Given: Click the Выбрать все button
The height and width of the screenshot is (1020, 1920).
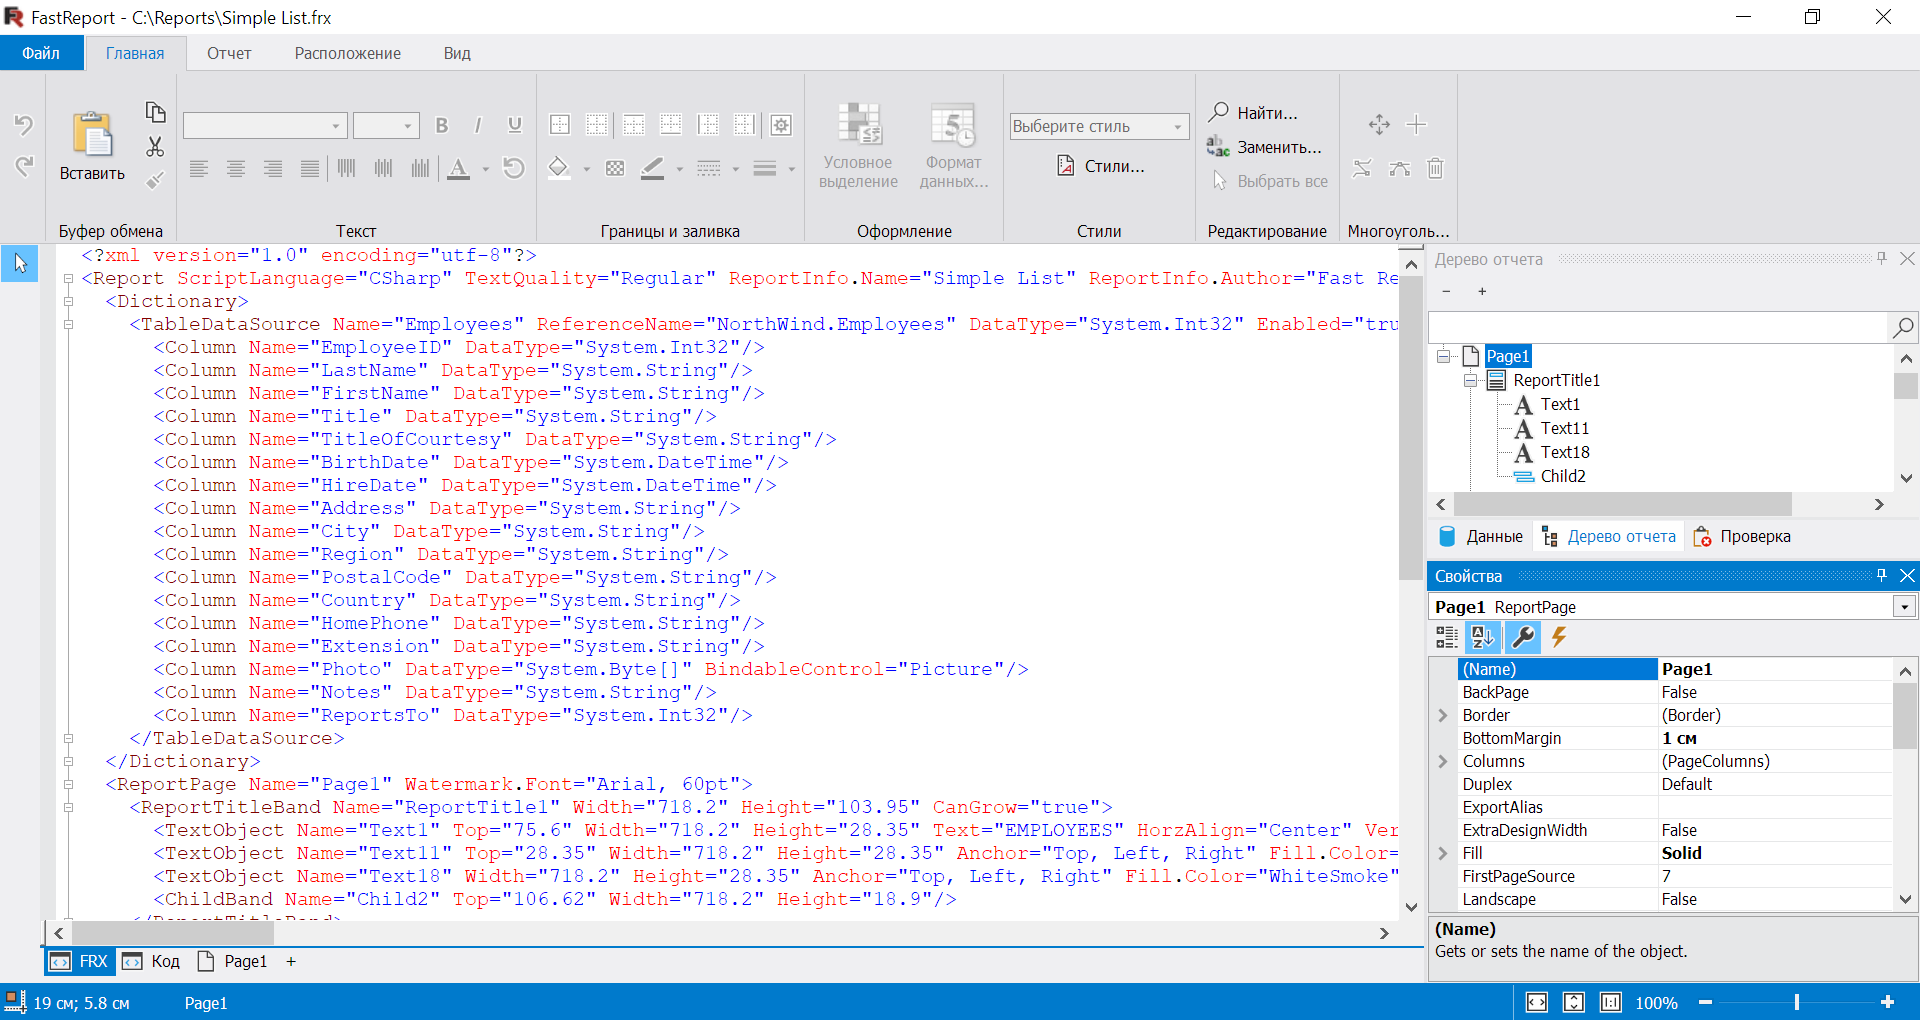Looking at the screenshot, I should point(1269,181).
